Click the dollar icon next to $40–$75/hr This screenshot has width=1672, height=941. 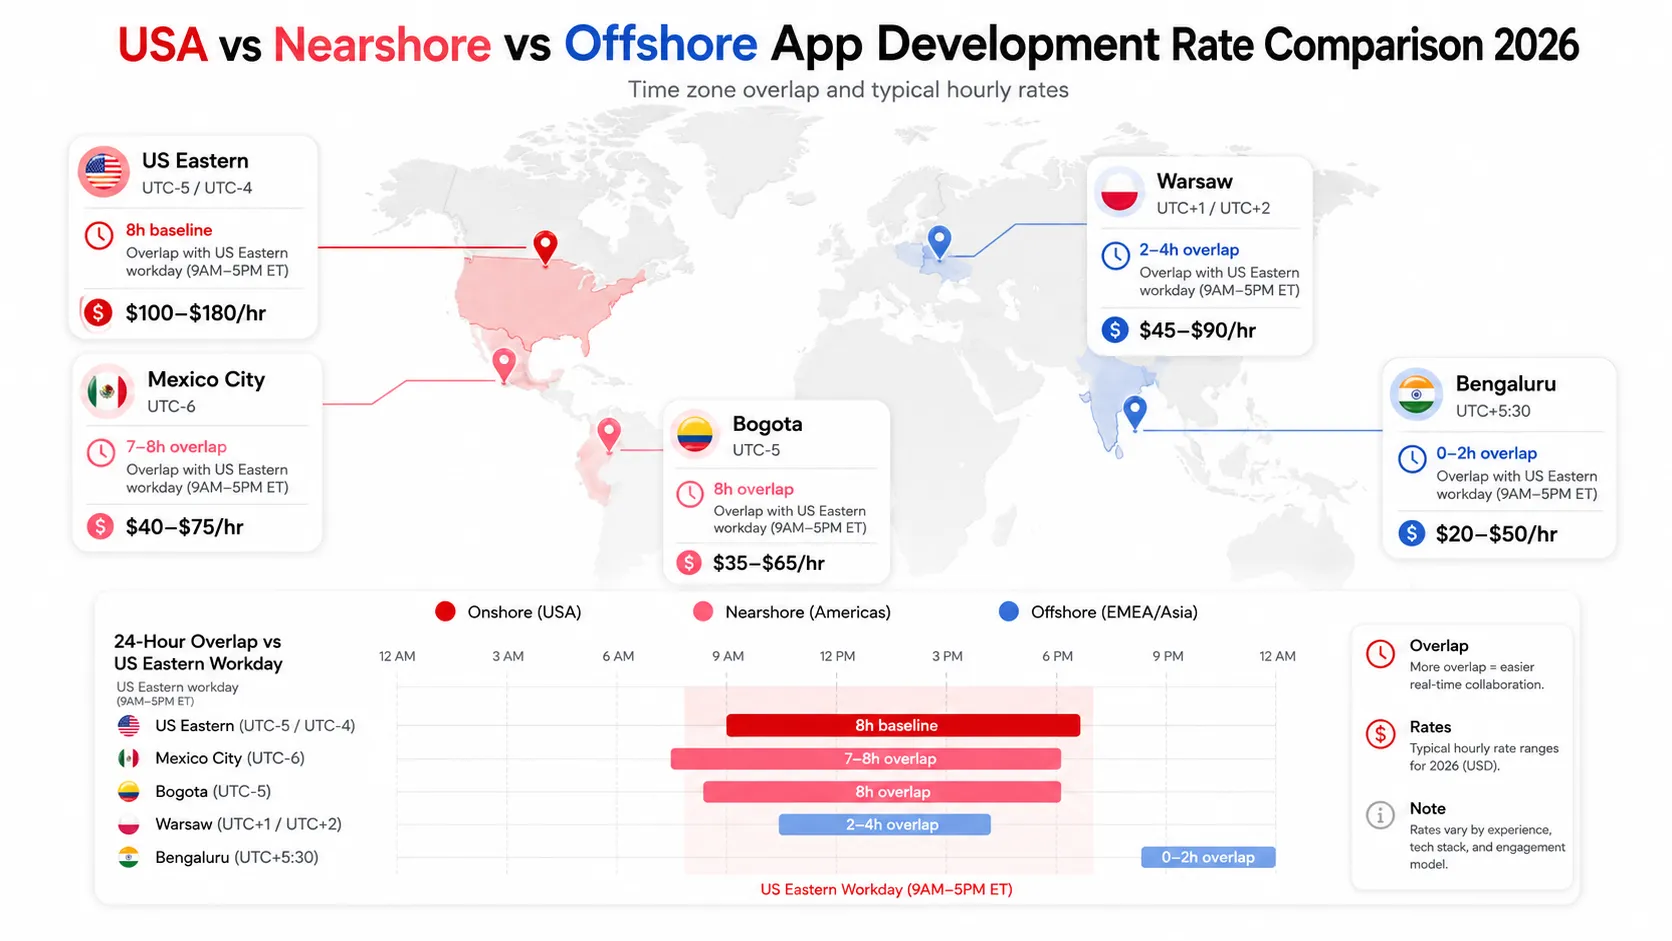tap(100, 526)
